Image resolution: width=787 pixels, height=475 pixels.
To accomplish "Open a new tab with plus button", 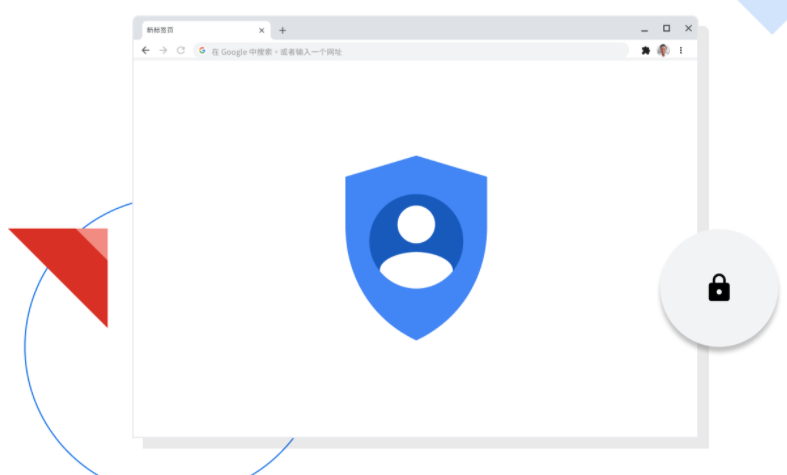I will point(283,31).
